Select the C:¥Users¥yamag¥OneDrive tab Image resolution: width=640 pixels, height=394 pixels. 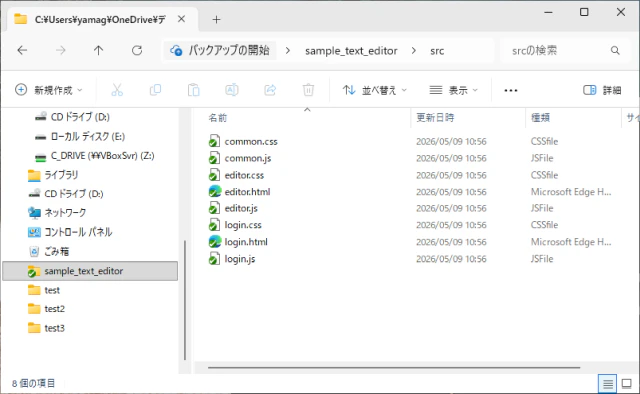pyautogui.click(x=100, y=20)
